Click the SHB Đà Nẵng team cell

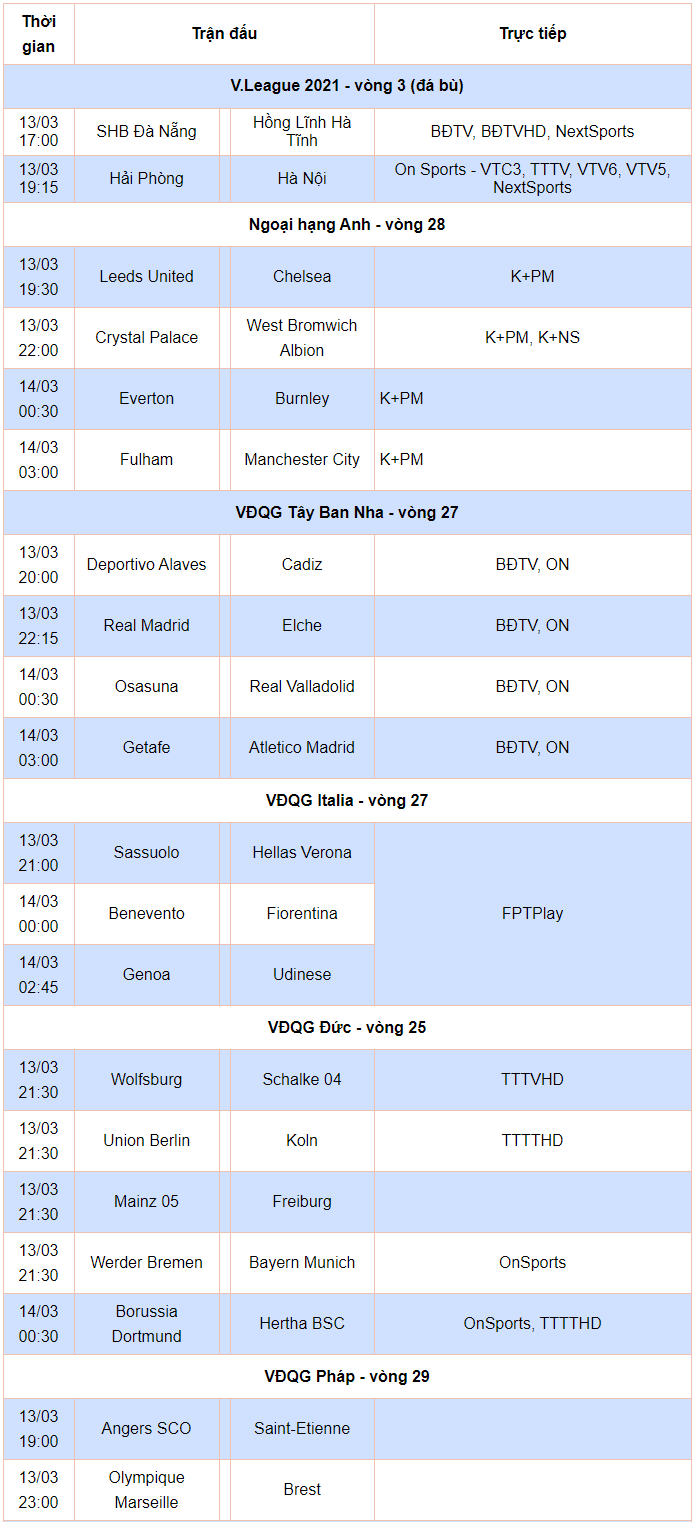click(x=146, y=132)
